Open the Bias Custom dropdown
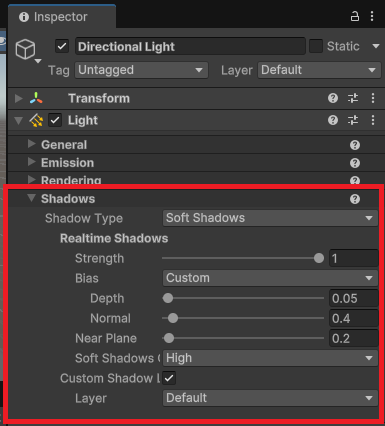The image size is (385, 426). [x=270, y=278]
